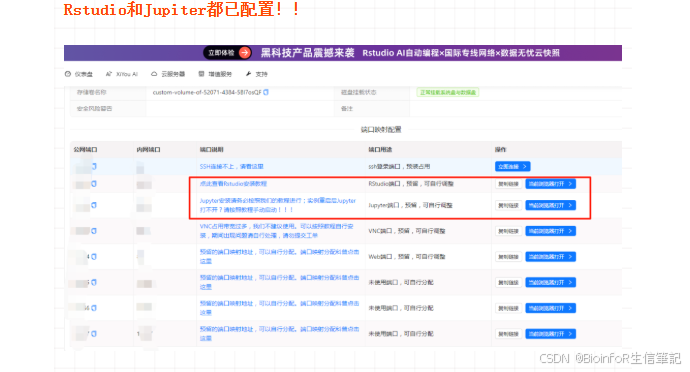The image size is (690, 372).
Task: Click 复制链接 for the Jupyter port
Action: click(x=508, y=205)
